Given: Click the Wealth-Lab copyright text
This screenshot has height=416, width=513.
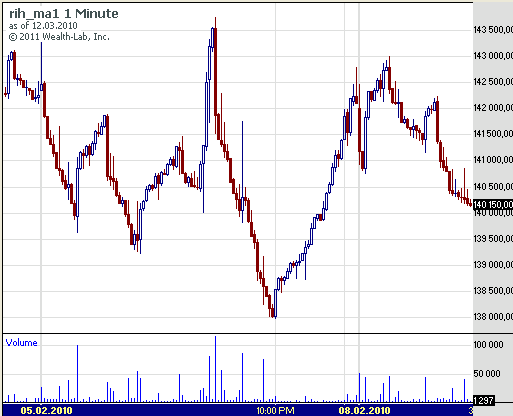Looking at the screenshot, I should [59, 37].
